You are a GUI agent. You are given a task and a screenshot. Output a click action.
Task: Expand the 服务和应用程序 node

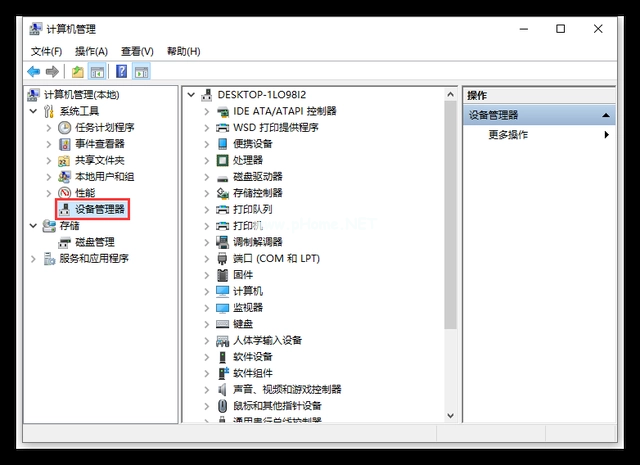pos(34,258)
